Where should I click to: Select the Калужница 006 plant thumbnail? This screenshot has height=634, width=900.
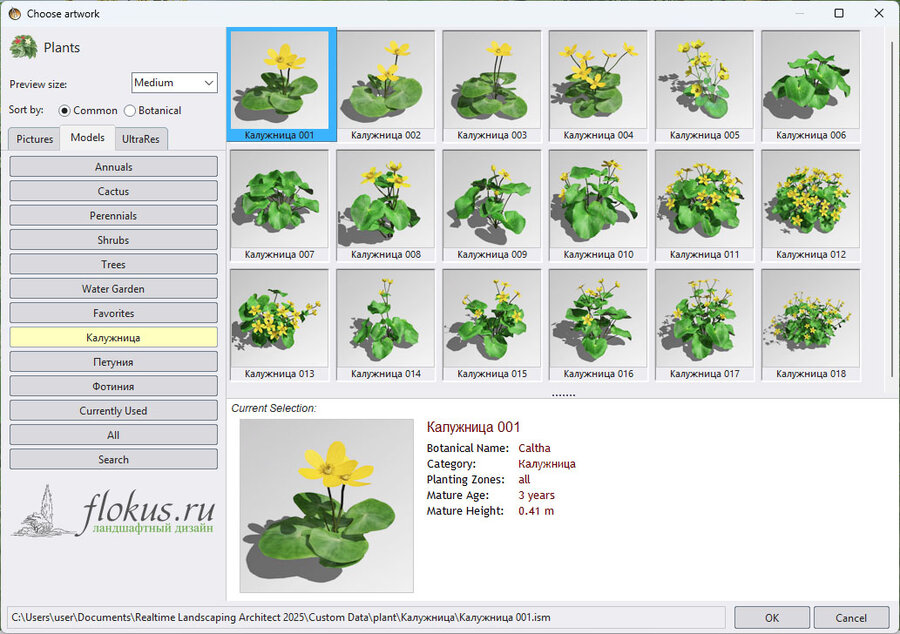pyautogui.click(x=810, y=84)
